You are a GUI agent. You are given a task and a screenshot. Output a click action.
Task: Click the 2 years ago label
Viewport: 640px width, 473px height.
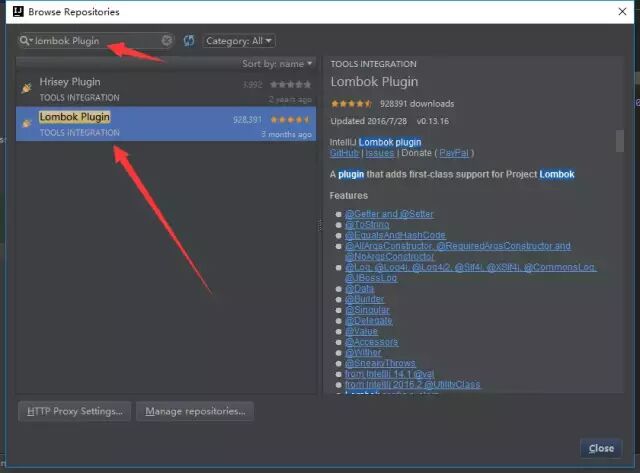(x=290, y=99)
